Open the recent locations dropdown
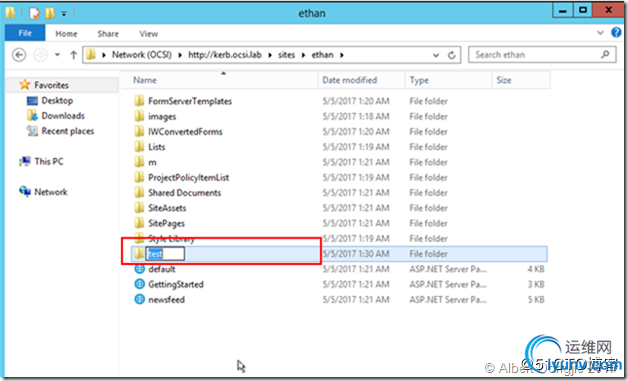The height and width of the screenshot is (381, 628). [x=57, y=55]
